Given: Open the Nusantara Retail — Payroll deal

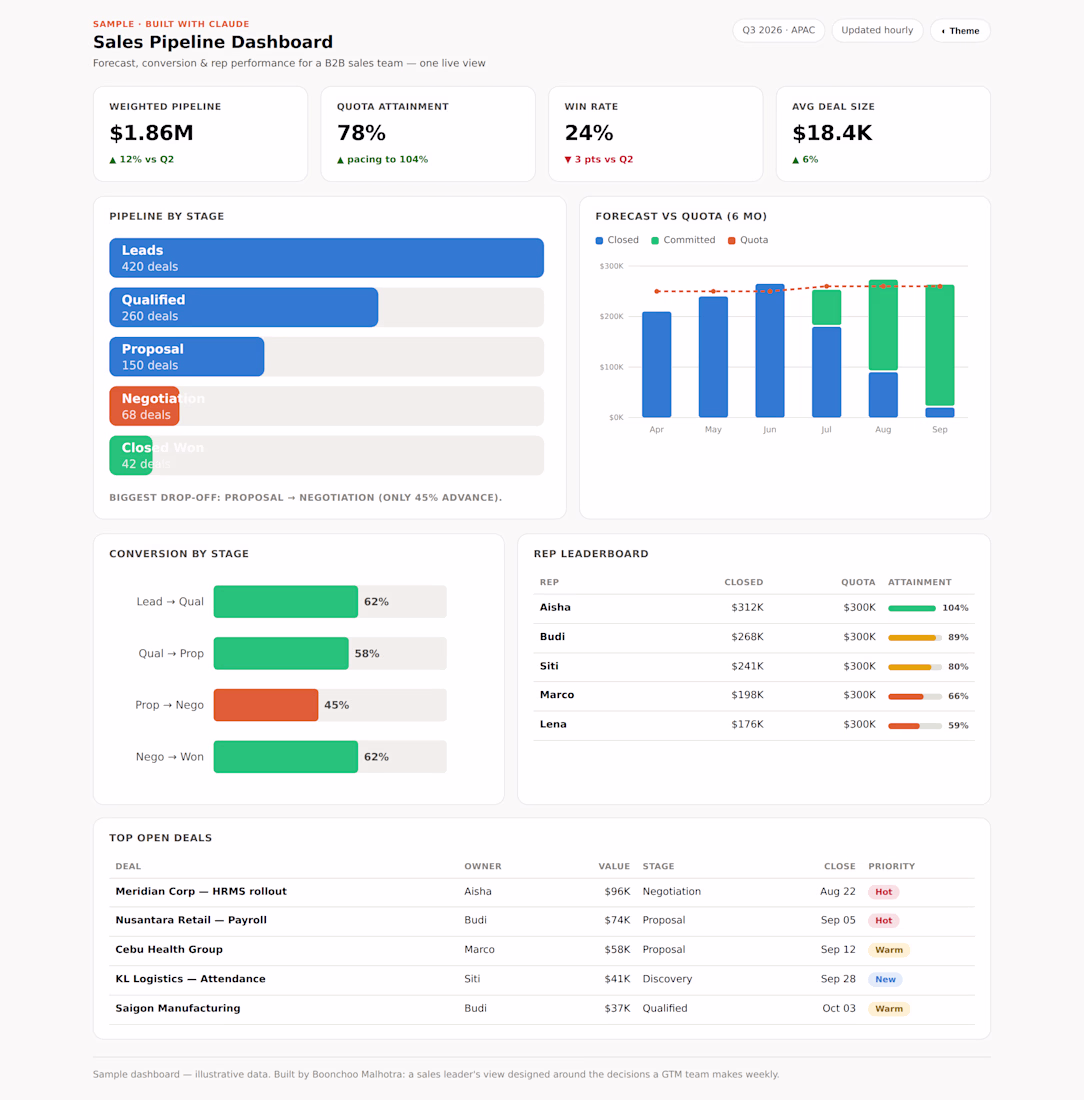Looking at the screenshot, I should pos(191,920).
